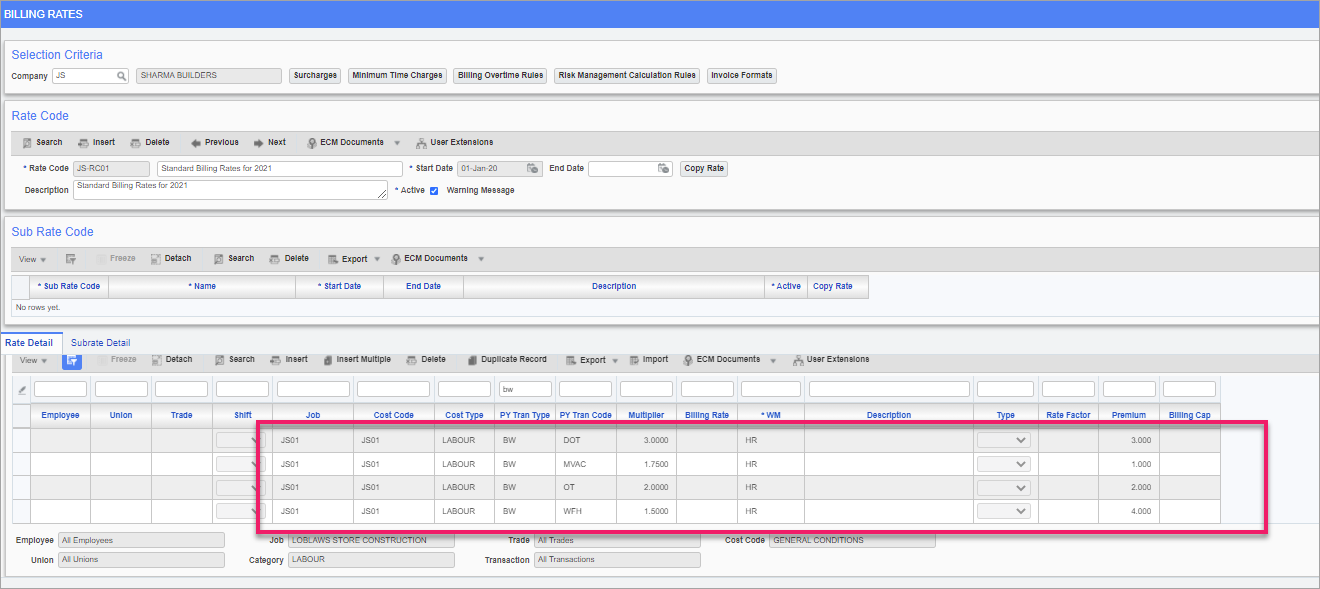Open ECM Documents in Rate Detail toolbar
This screenshot has height=589, width=1320.
[x=721, y=359]
